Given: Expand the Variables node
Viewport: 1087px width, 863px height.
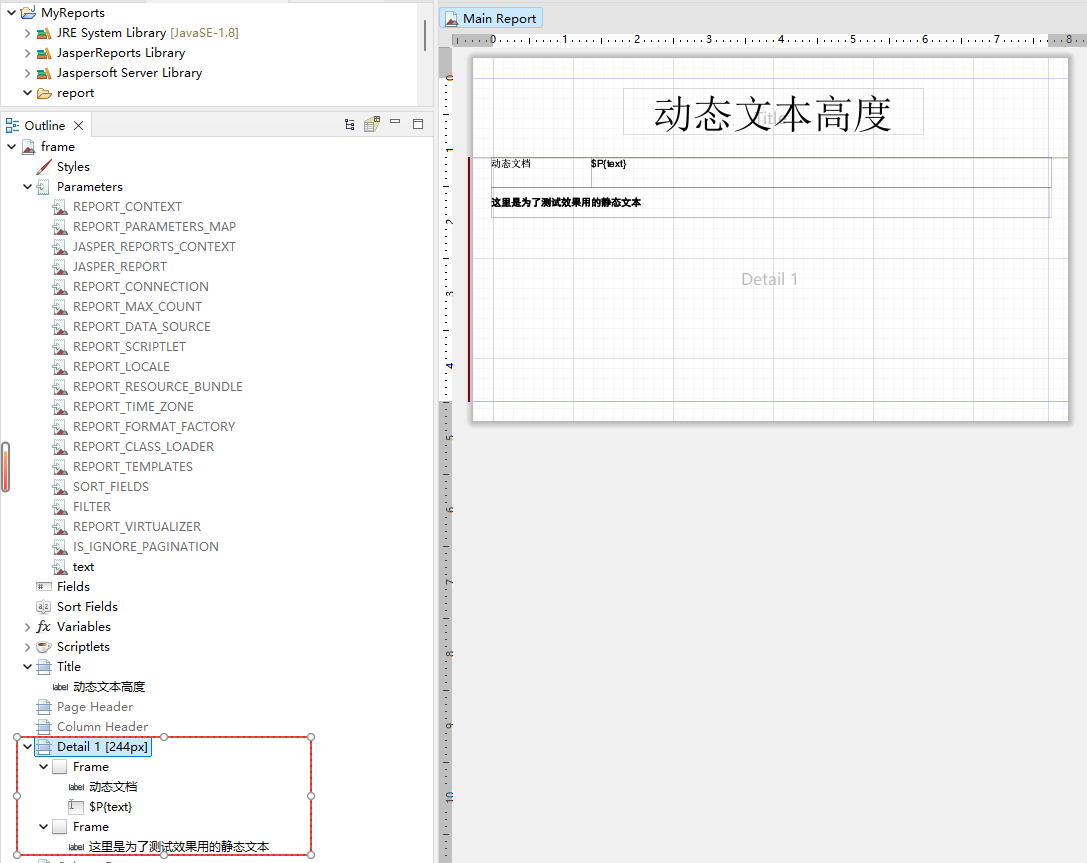Looking at the screenshot, I should pos(27,627).
